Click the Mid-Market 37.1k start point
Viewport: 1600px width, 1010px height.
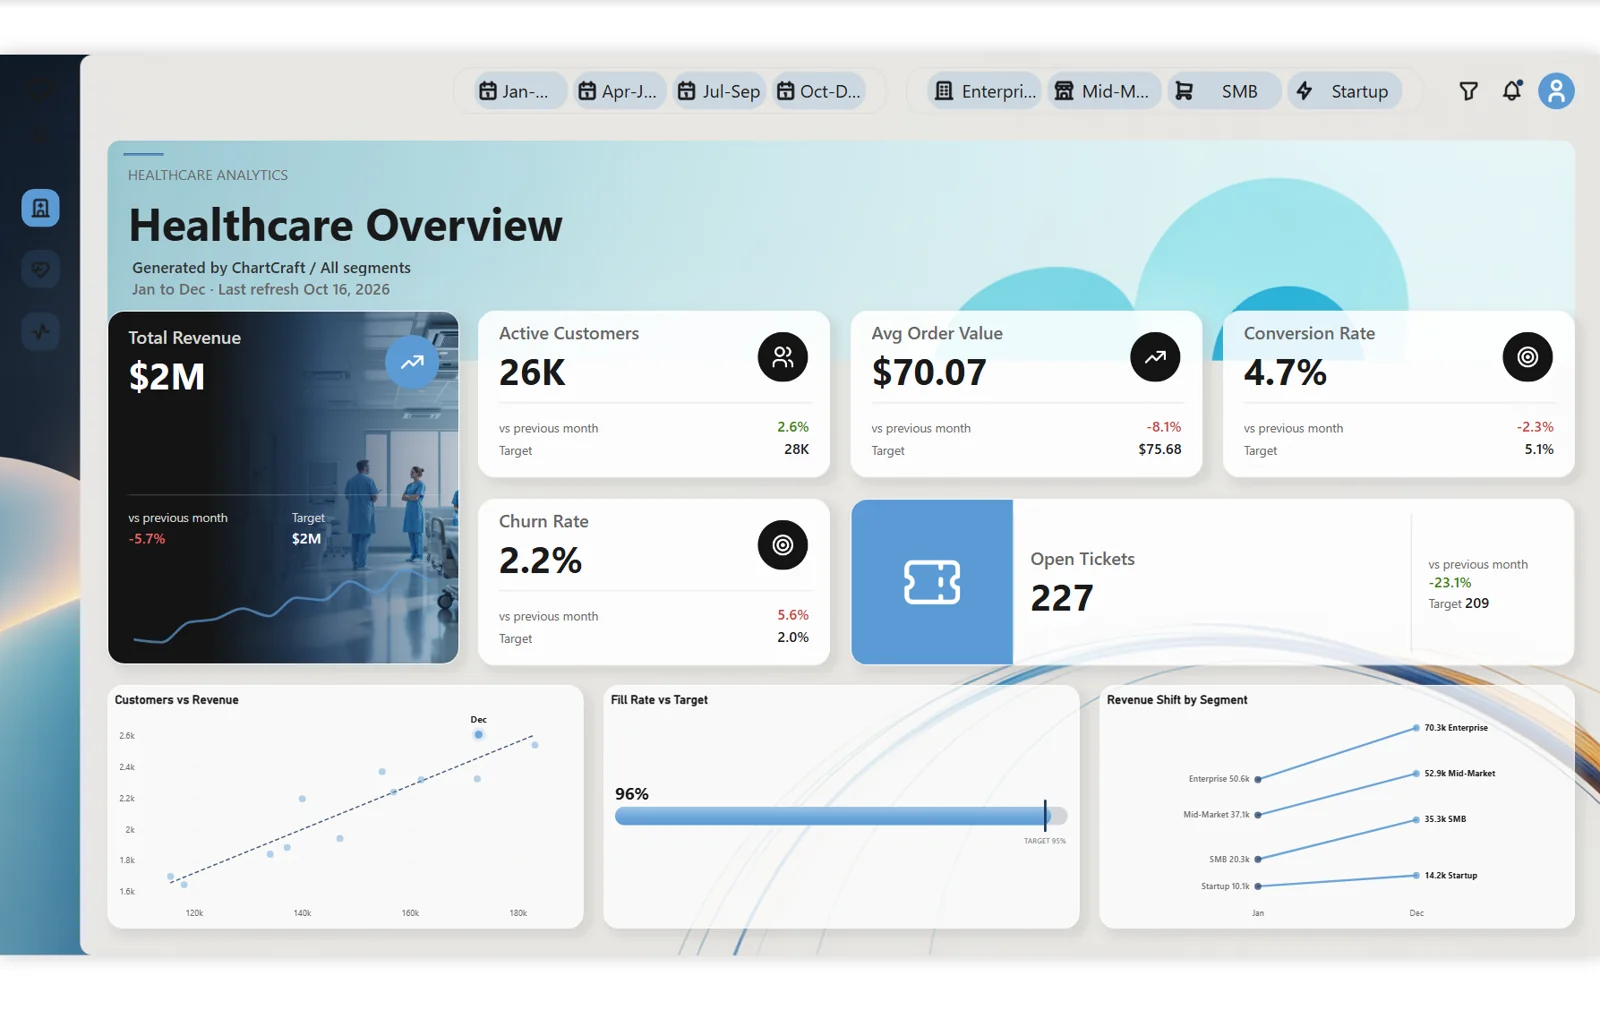point(1258,815)
